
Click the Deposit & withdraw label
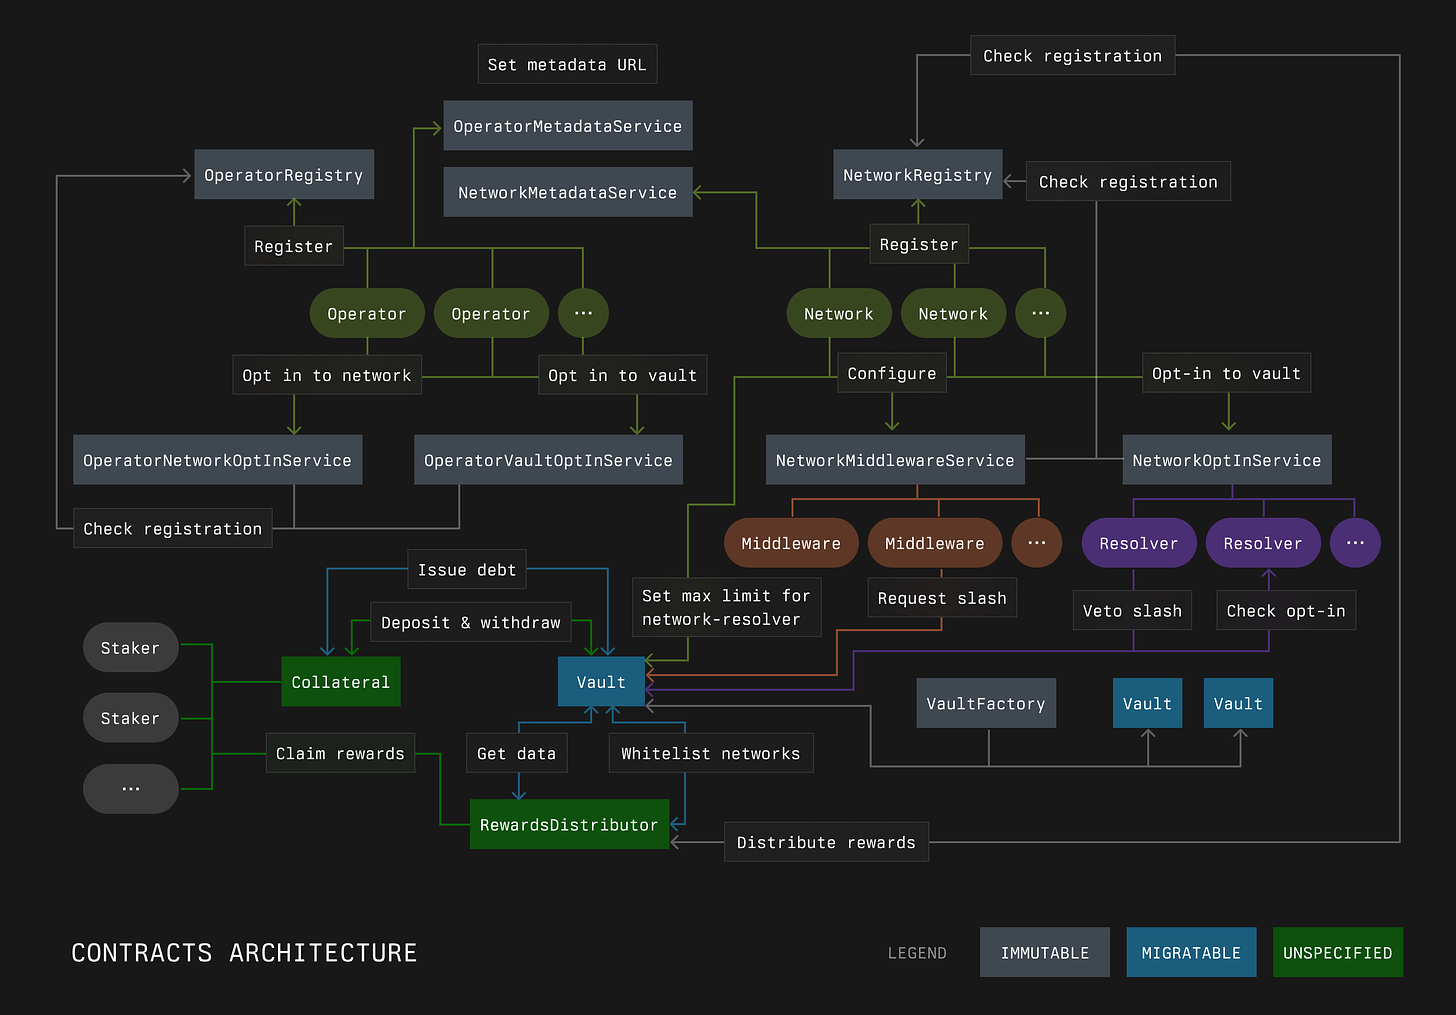[x=471, y=622]
